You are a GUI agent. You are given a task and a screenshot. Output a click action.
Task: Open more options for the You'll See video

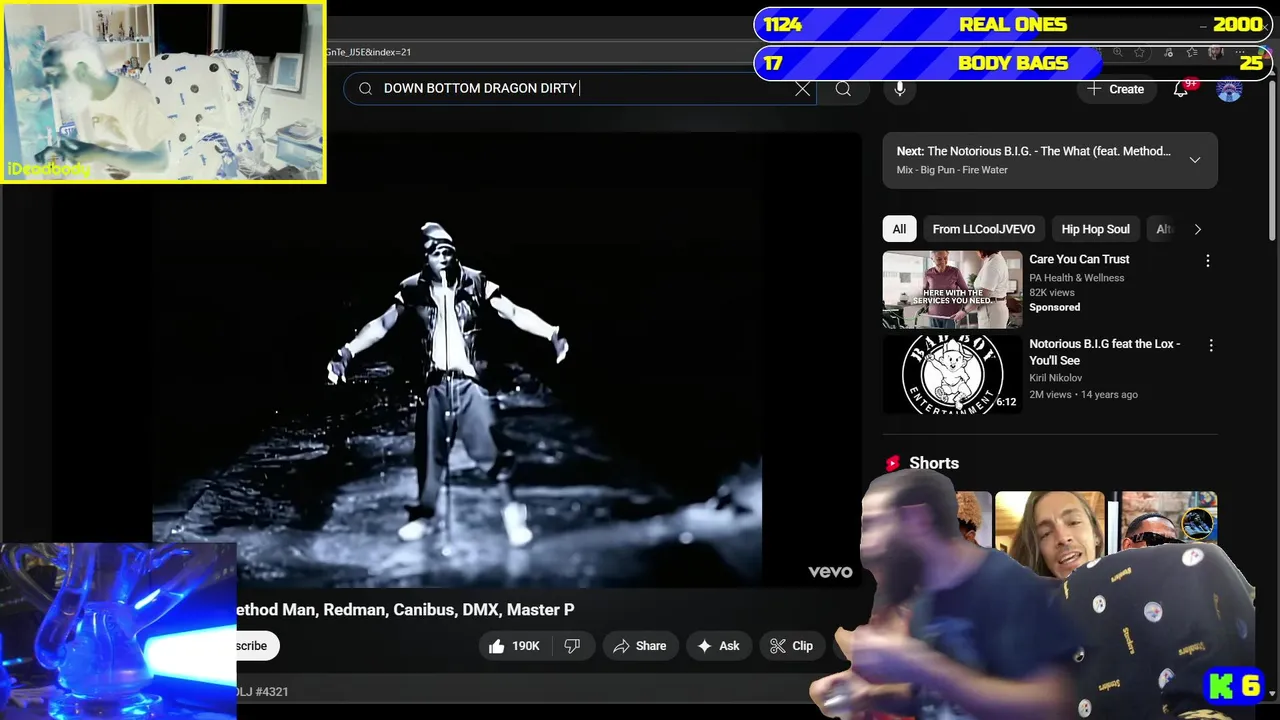(1210, 346)
